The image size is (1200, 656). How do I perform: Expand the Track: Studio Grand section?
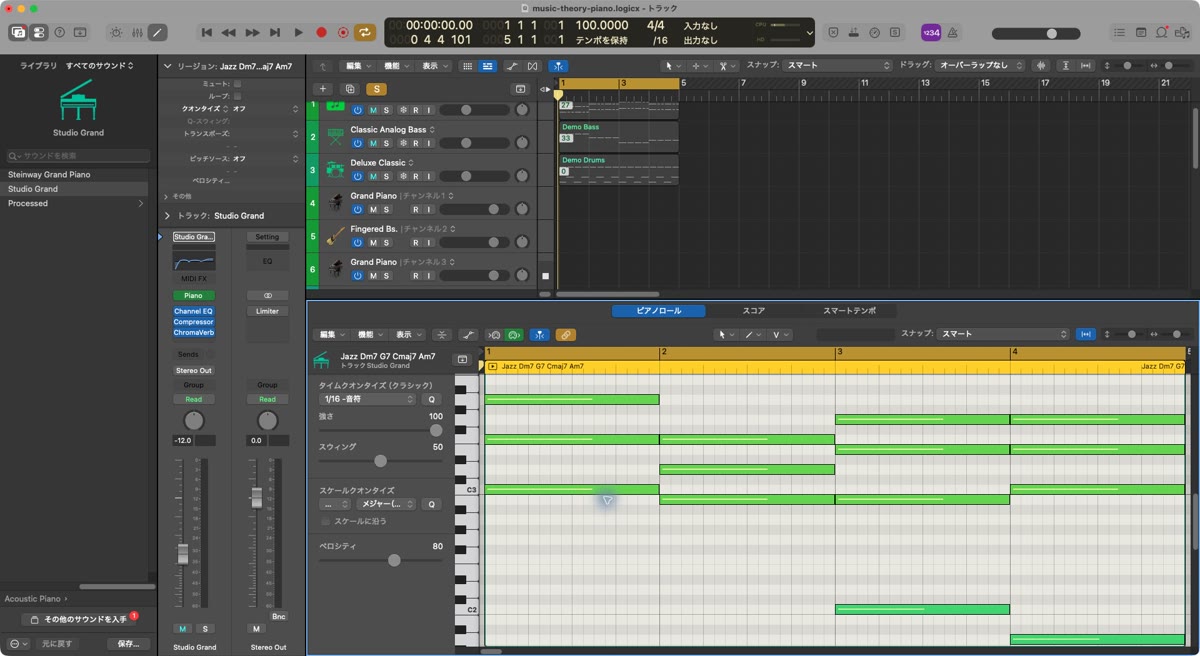(x=167, y=215)
